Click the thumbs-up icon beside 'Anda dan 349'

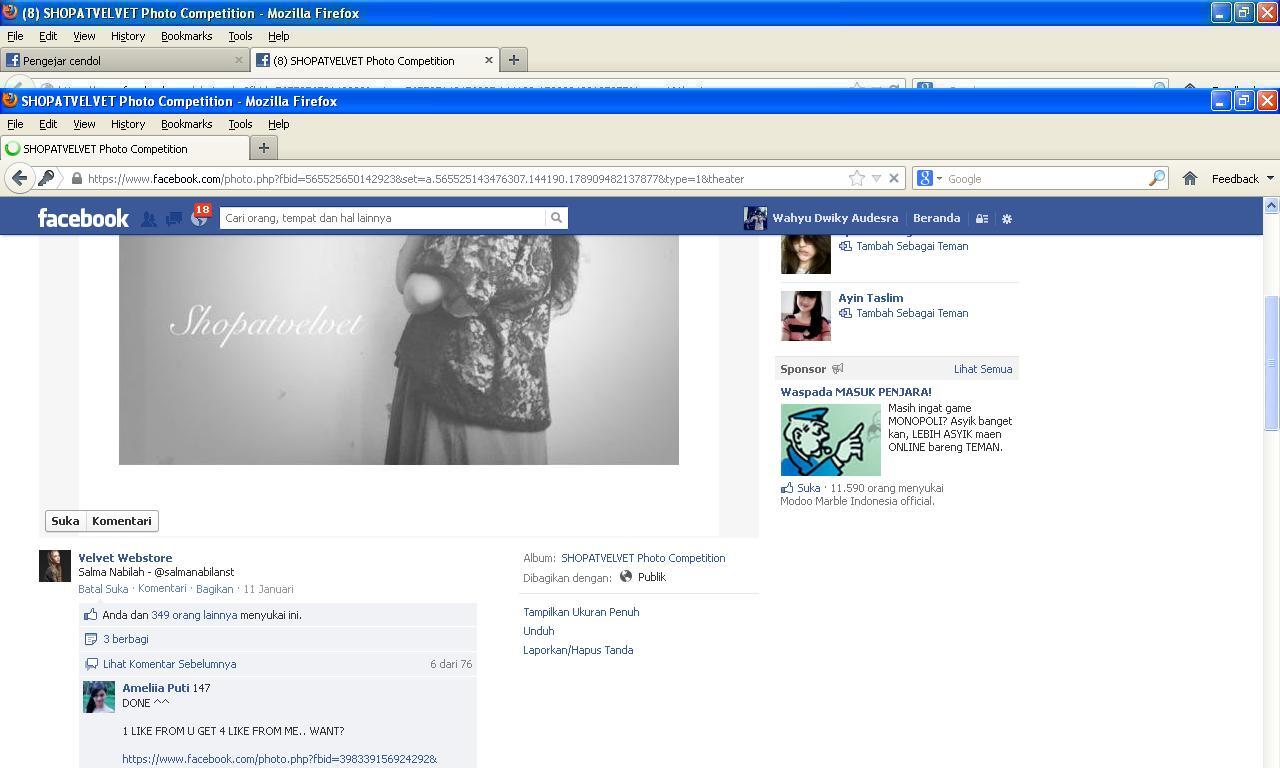coord(91,615)
